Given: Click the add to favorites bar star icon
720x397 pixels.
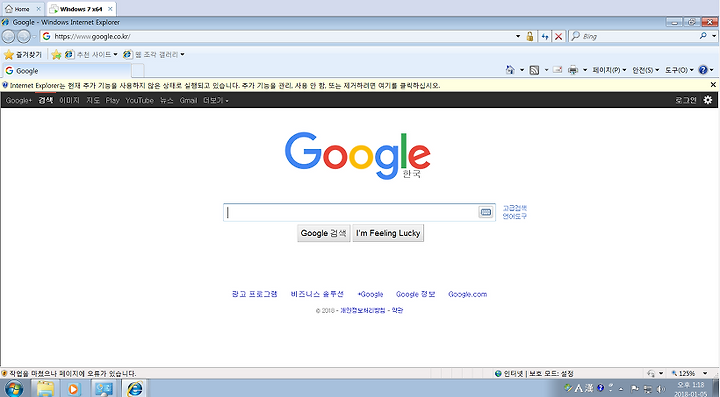Looking at the screenshot, I should 56,55.
